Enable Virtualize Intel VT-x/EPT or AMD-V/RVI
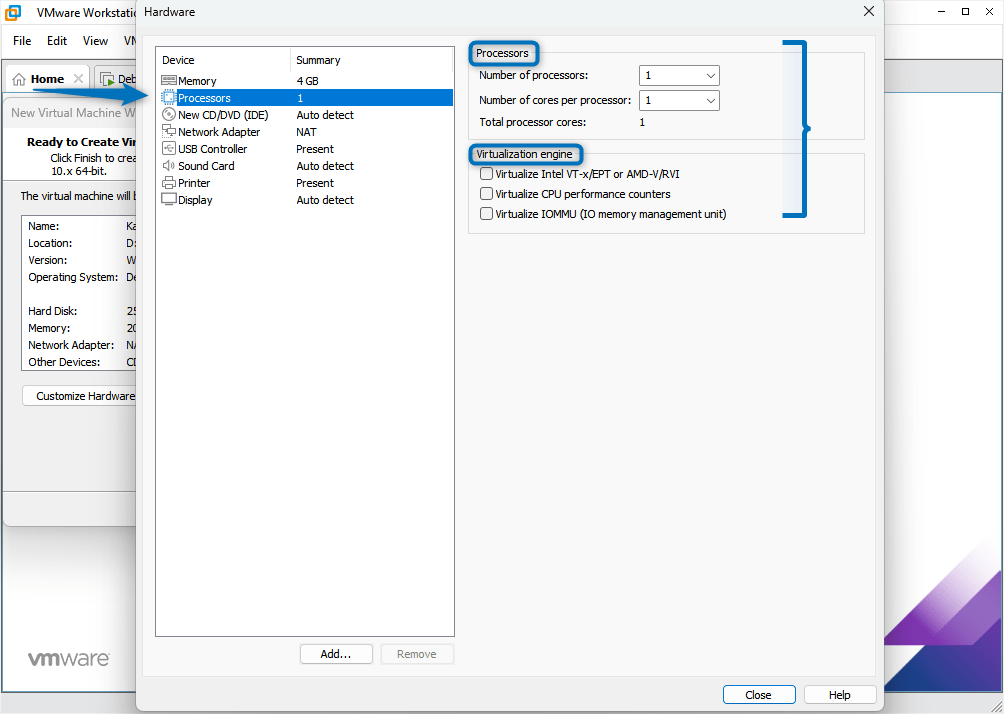Image resolution: width=1004 pixels, height=714 pixels. [x=485, y=173]
